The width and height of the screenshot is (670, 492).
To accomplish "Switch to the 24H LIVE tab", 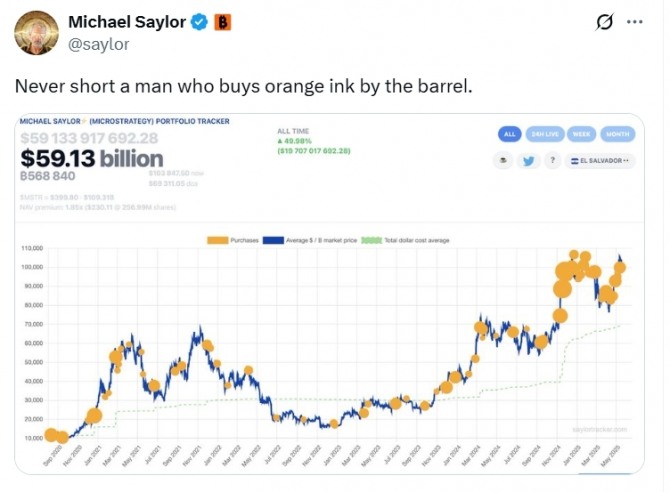I will pos(545,134).
